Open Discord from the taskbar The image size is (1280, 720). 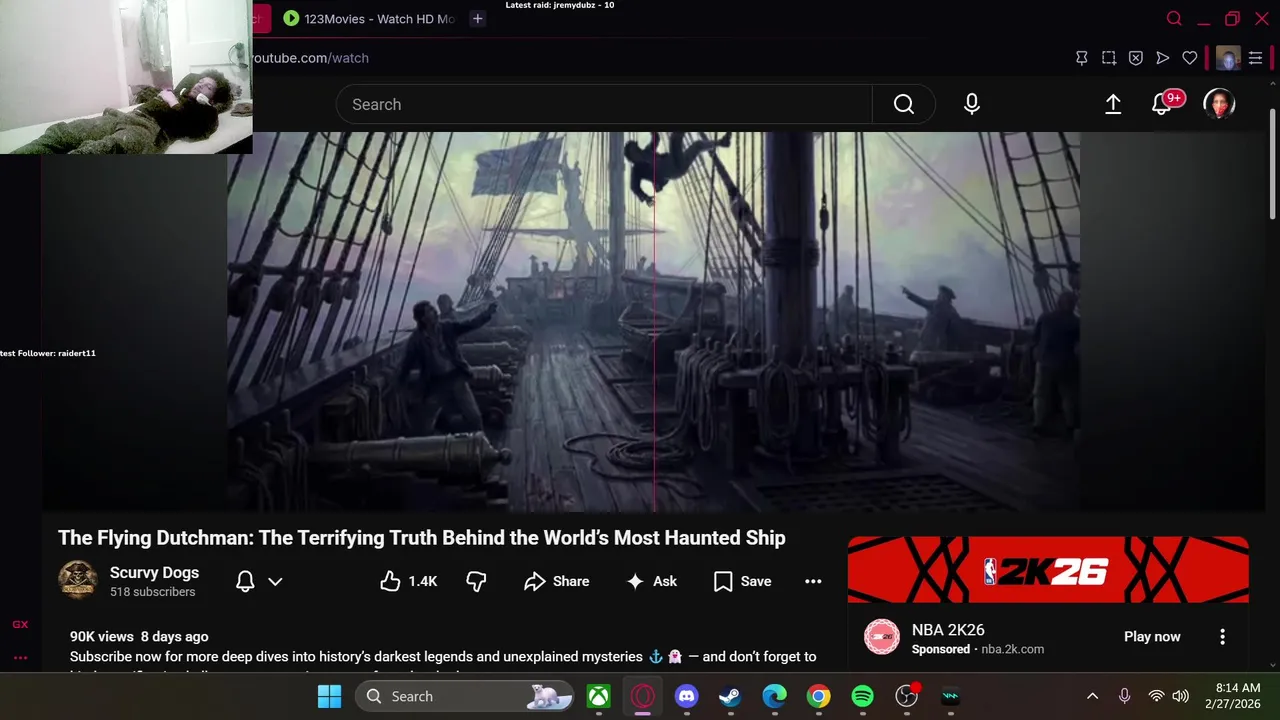tap(686, 696)
